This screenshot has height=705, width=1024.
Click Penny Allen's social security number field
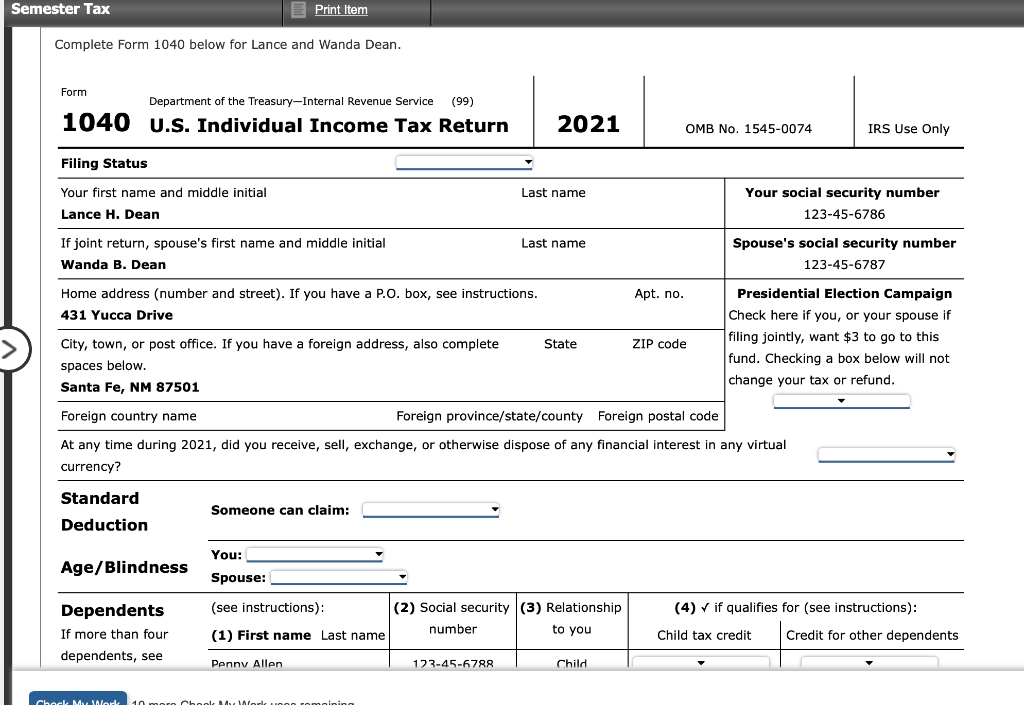(452, 663)
